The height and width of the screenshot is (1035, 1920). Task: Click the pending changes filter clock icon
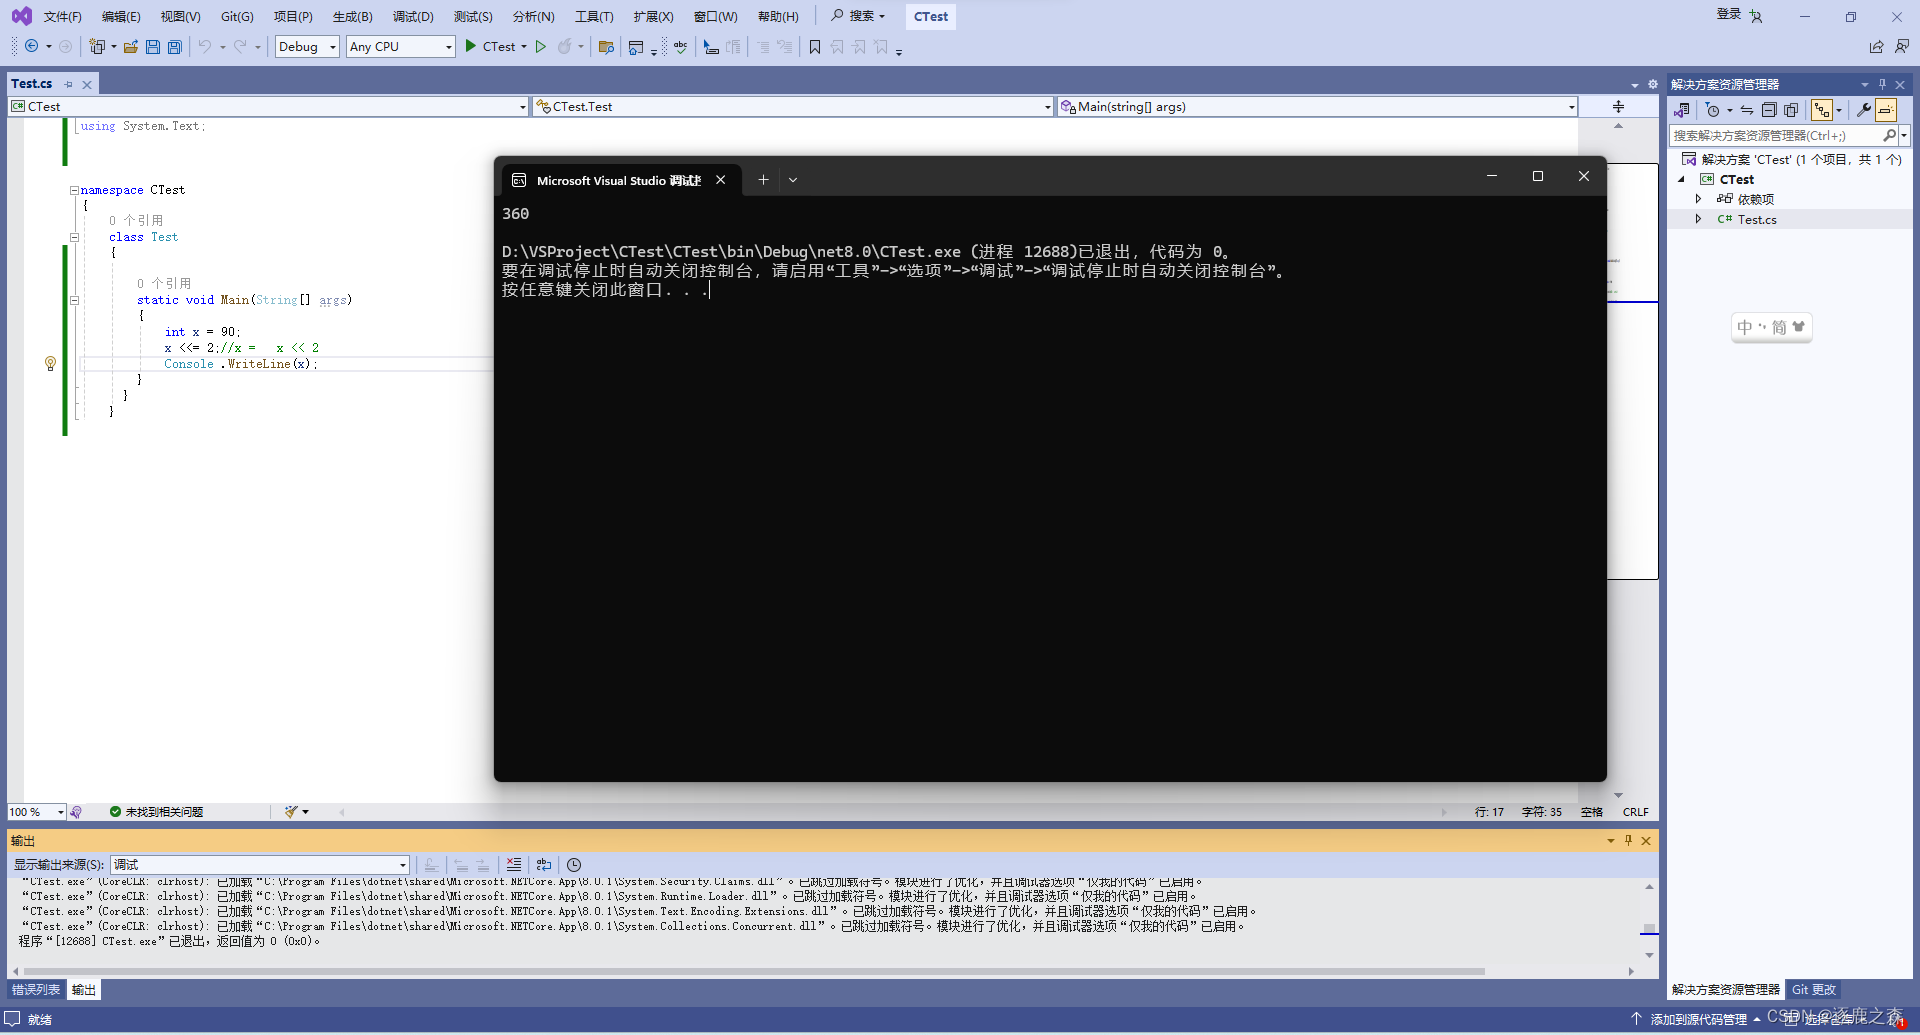pyautogui.click(x=1713, y=110)
